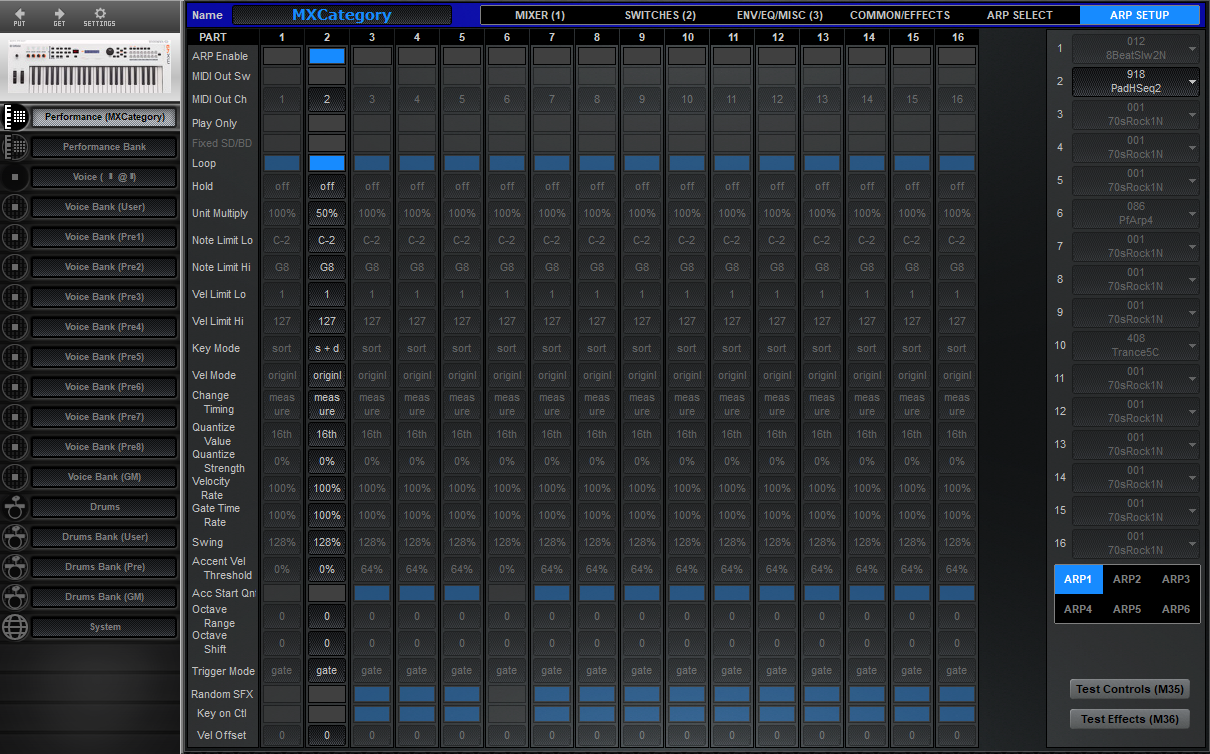
Task: Open the PadHSeq2 arpeggio dropdown
Action: (1136, 80)
